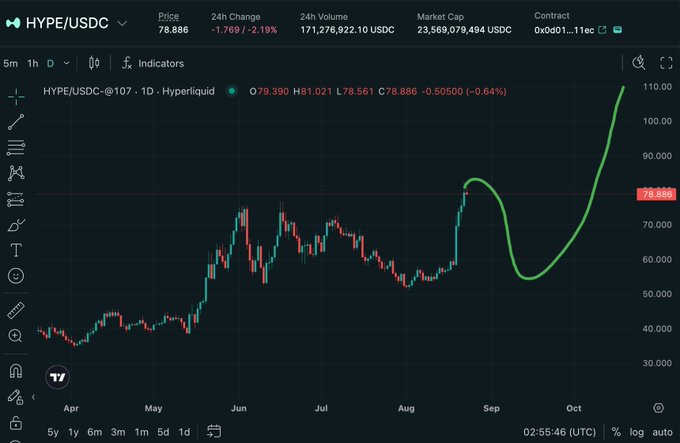Open timezone menu at 02:55:46 (UTC)
The height and width of the screenshot is (443, 680).
[x=559, y=432]
